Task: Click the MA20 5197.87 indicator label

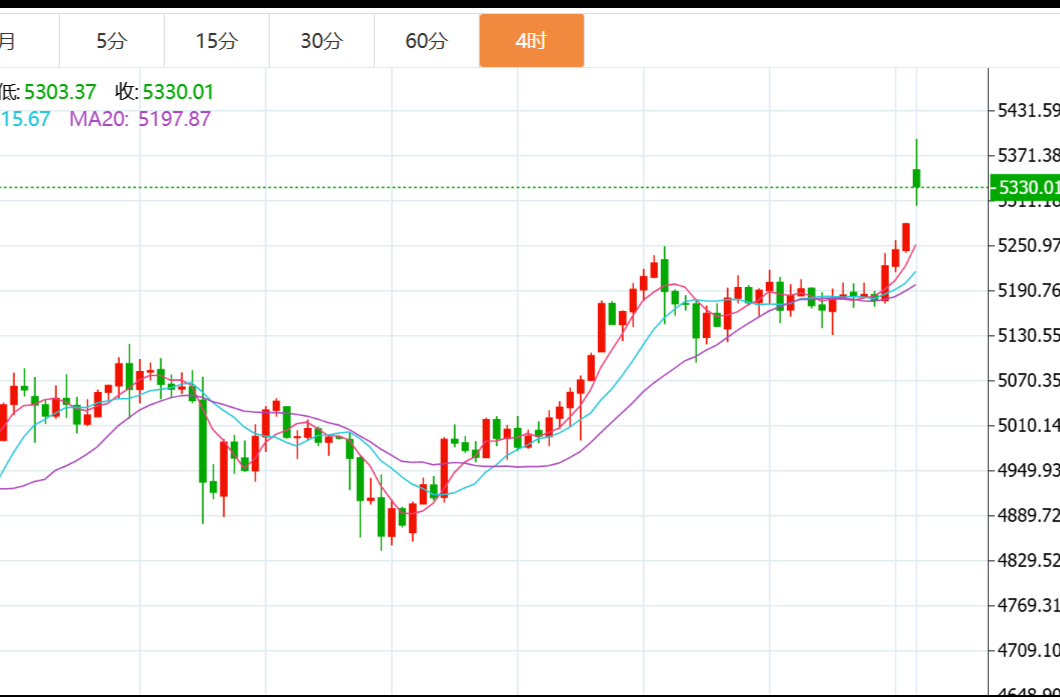Action: (140, 119)
